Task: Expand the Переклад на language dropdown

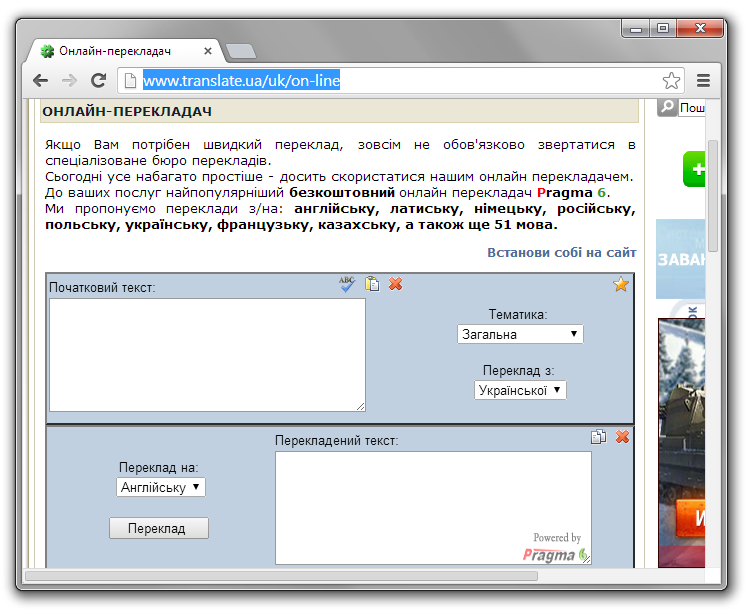Action: [161, 487]
